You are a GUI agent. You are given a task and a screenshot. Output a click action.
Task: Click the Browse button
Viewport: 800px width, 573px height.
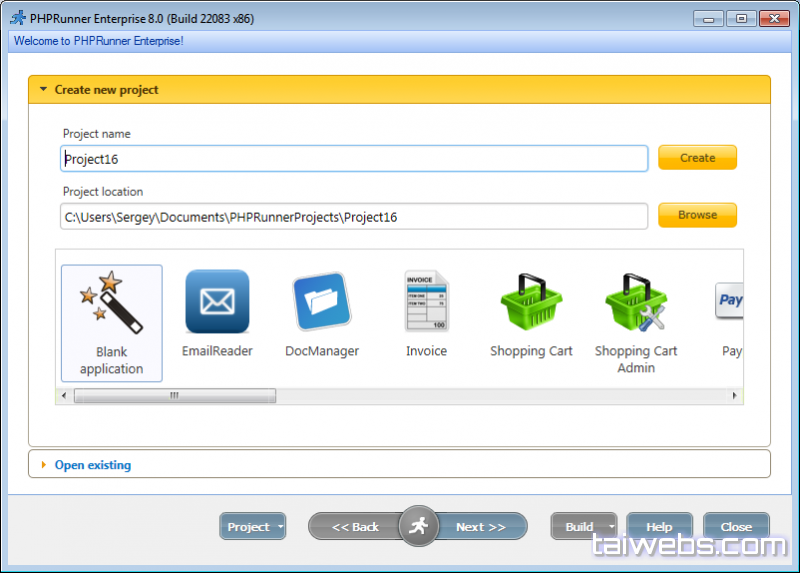coord(697,215)
